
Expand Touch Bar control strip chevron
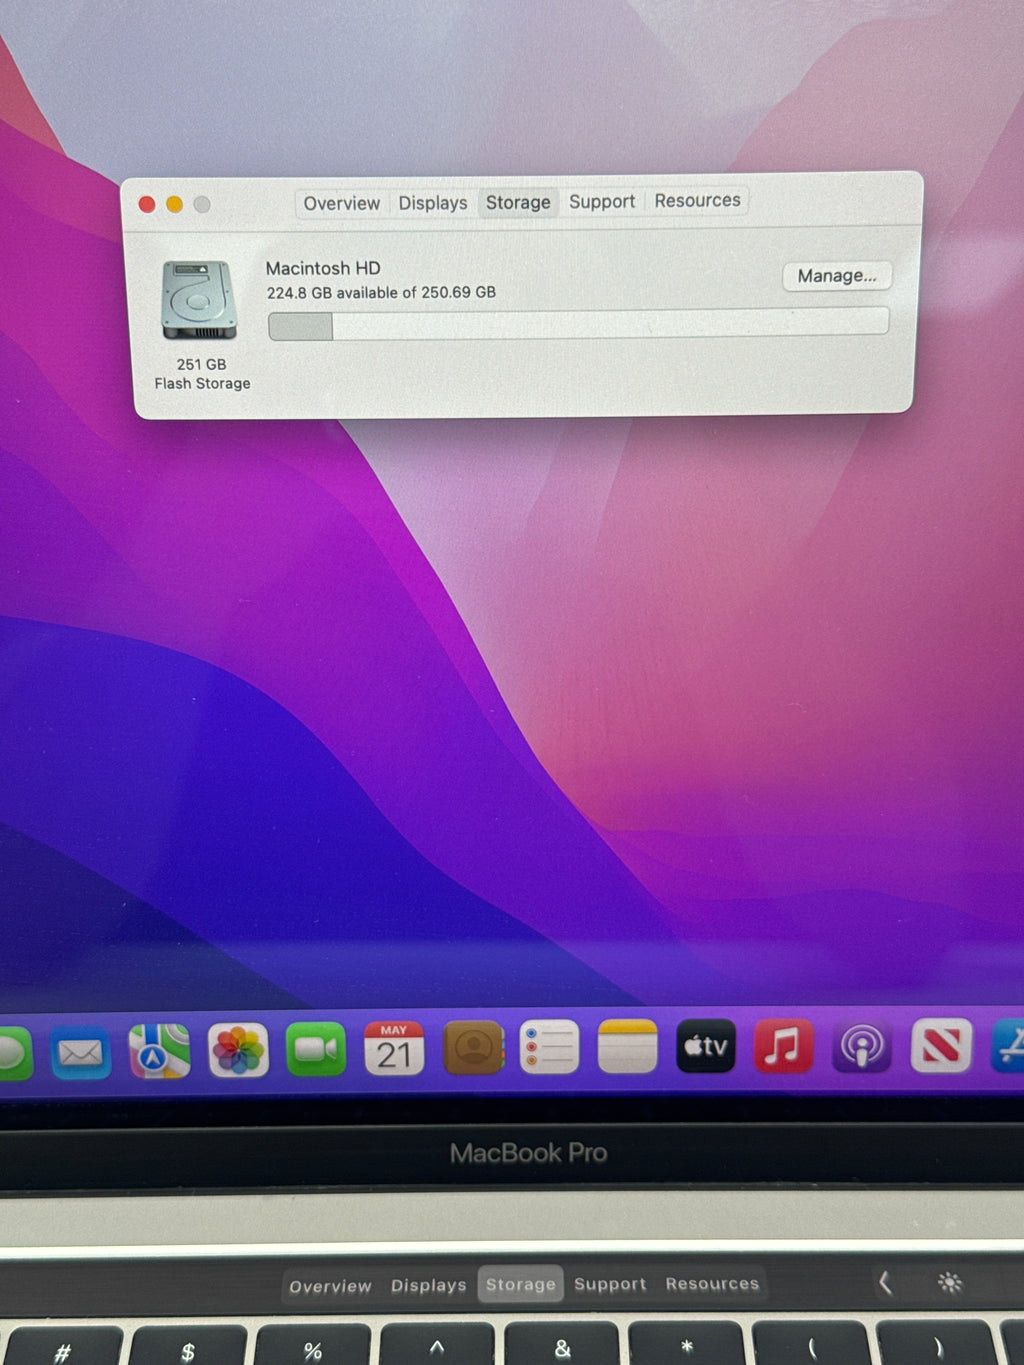pos(885,1282)
